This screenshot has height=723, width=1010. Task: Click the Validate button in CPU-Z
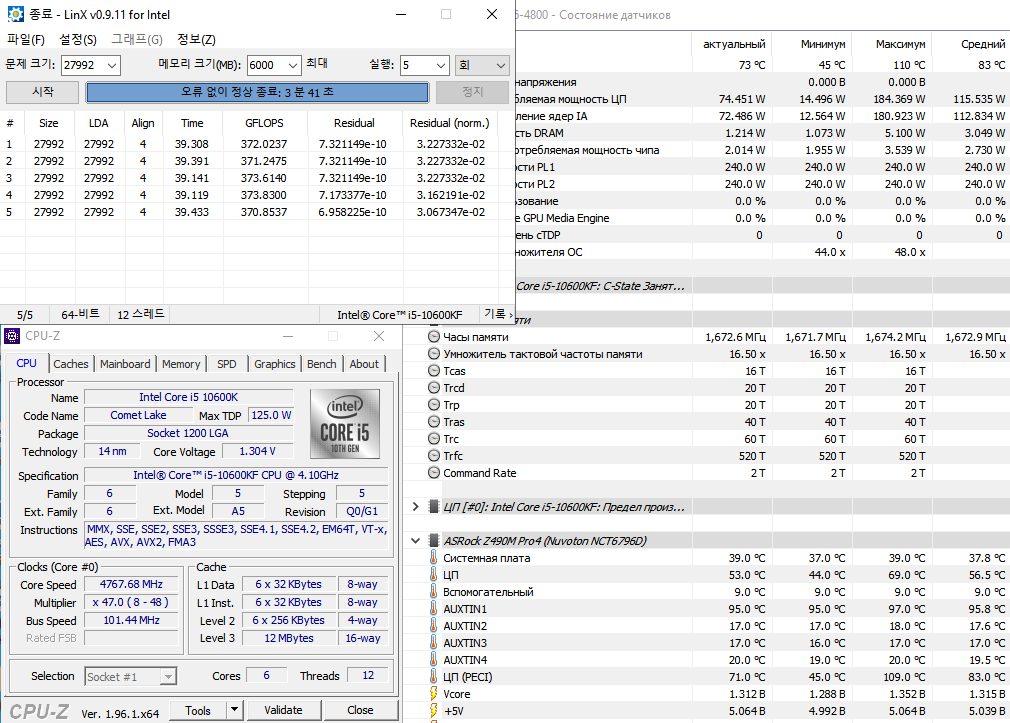pyautogui.click(x=283, y=710)
